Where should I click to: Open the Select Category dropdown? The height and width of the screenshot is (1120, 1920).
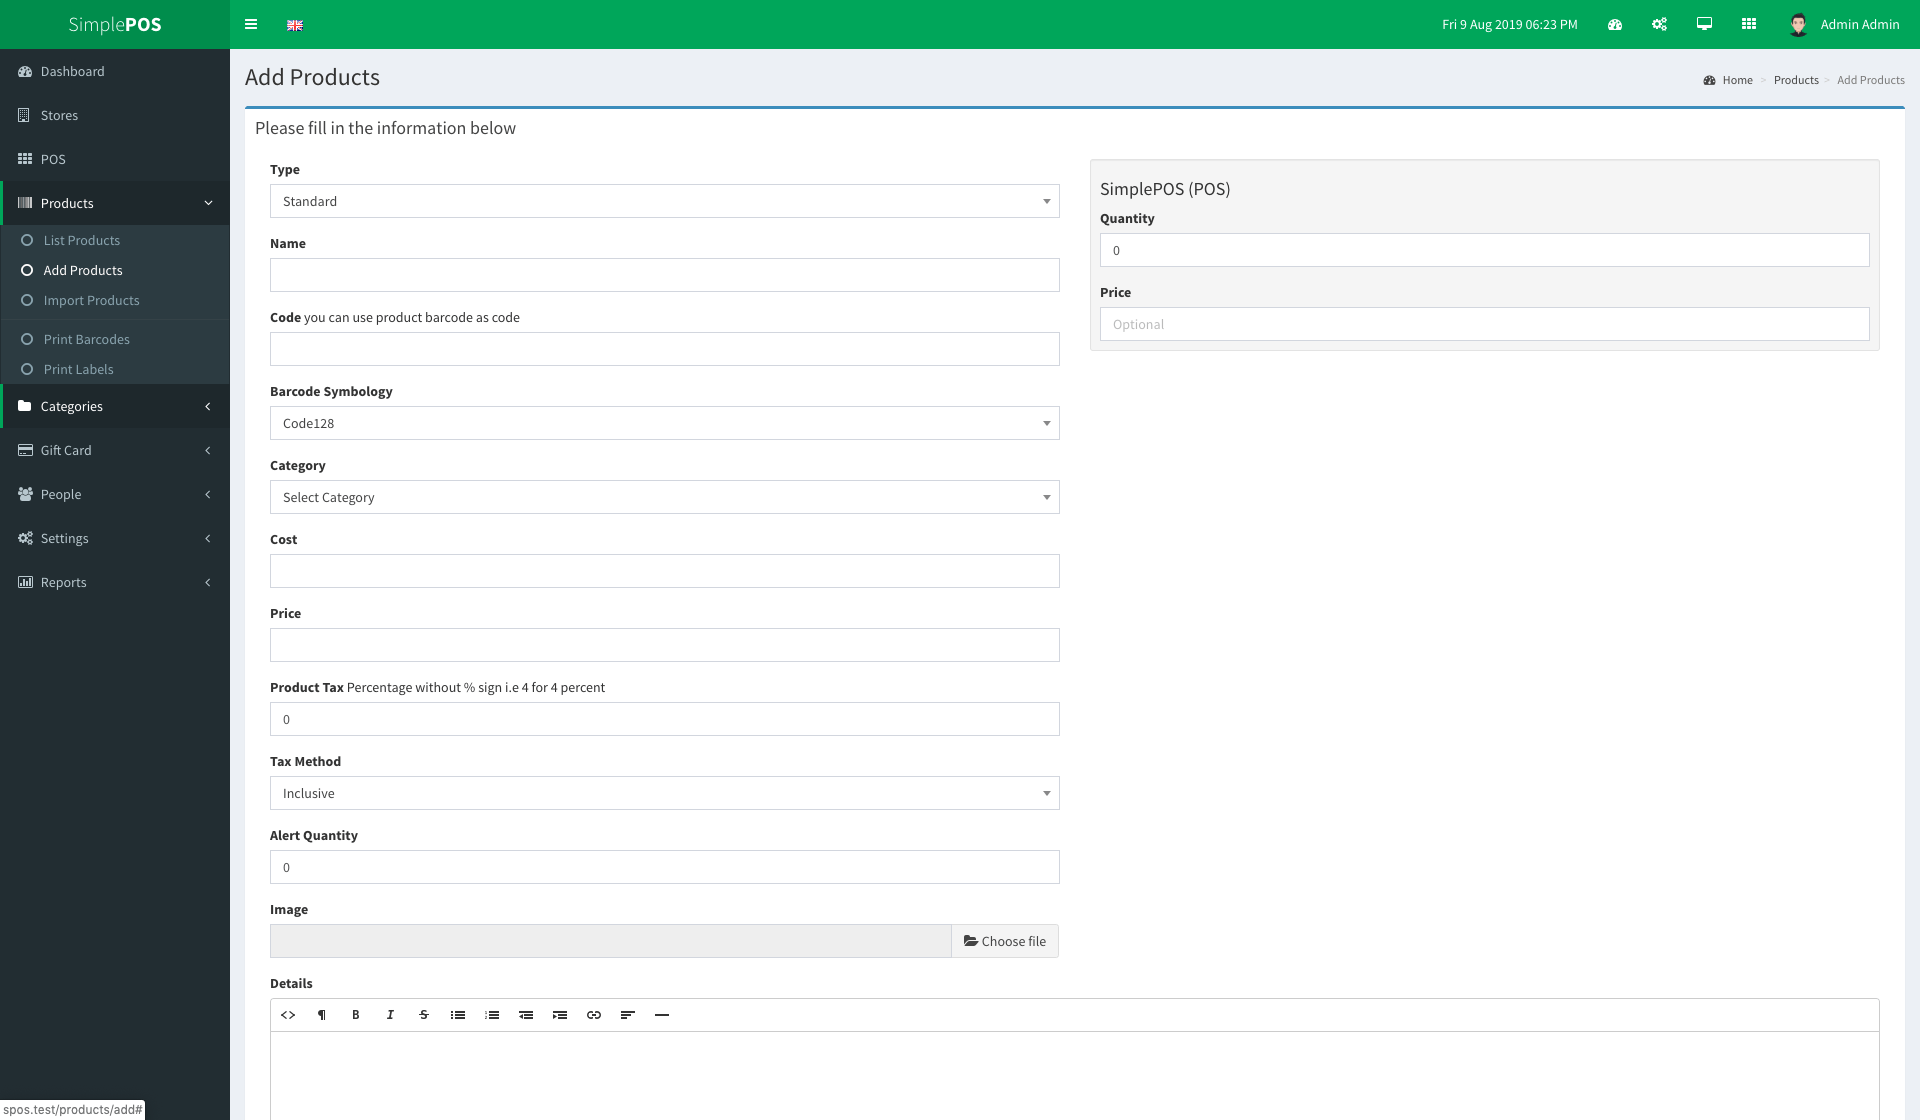[665, 497]
